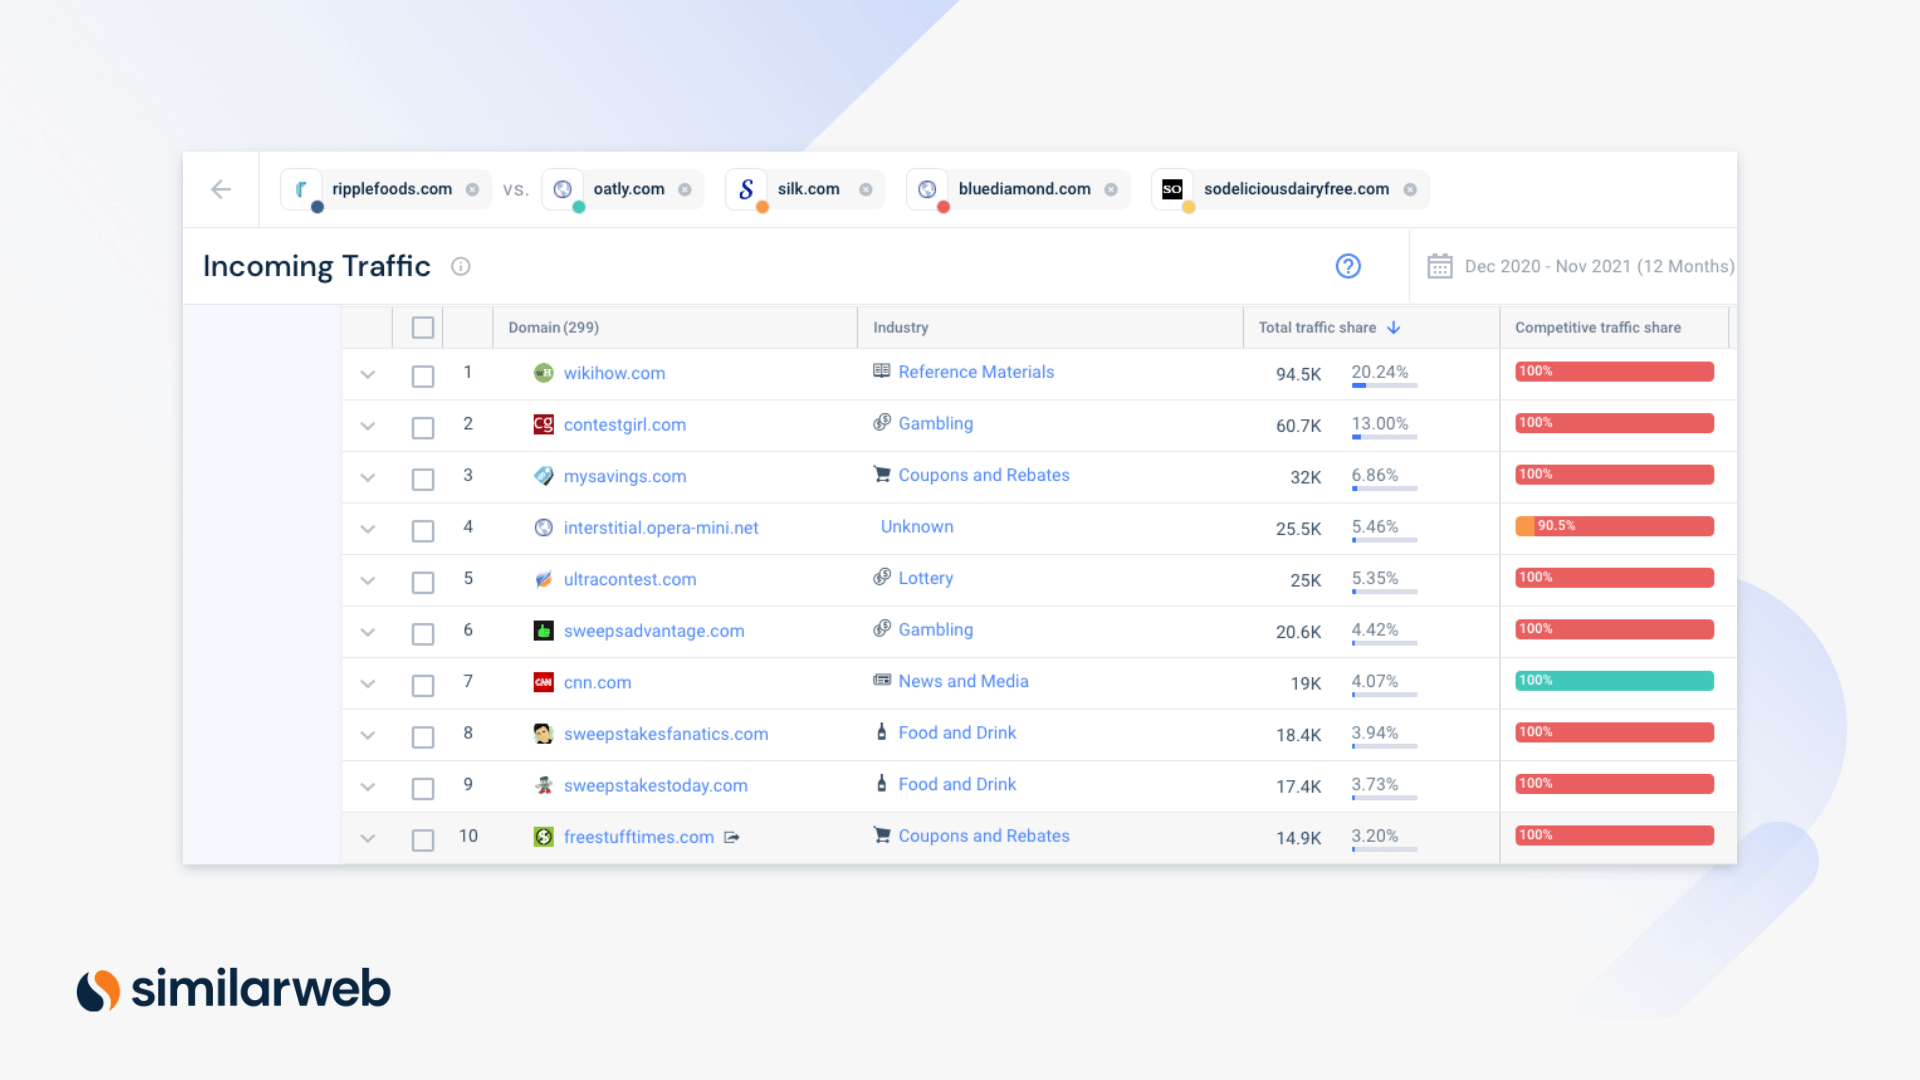This screenshot has height=1080, width=1920.
Task: Click the oatly.com globe icon
Action: point(563,189)
